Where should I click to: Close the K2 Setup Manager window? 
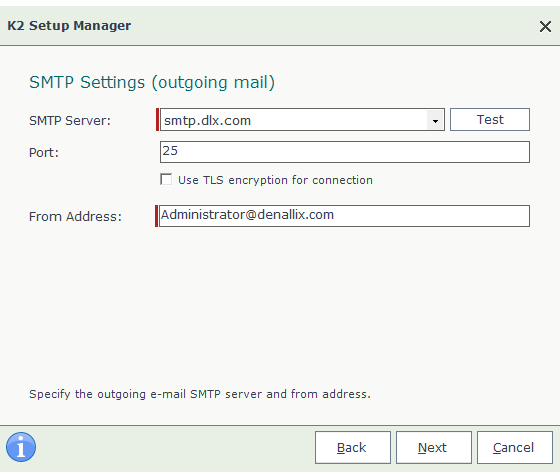pyautogui.click(x=545, y=26)
